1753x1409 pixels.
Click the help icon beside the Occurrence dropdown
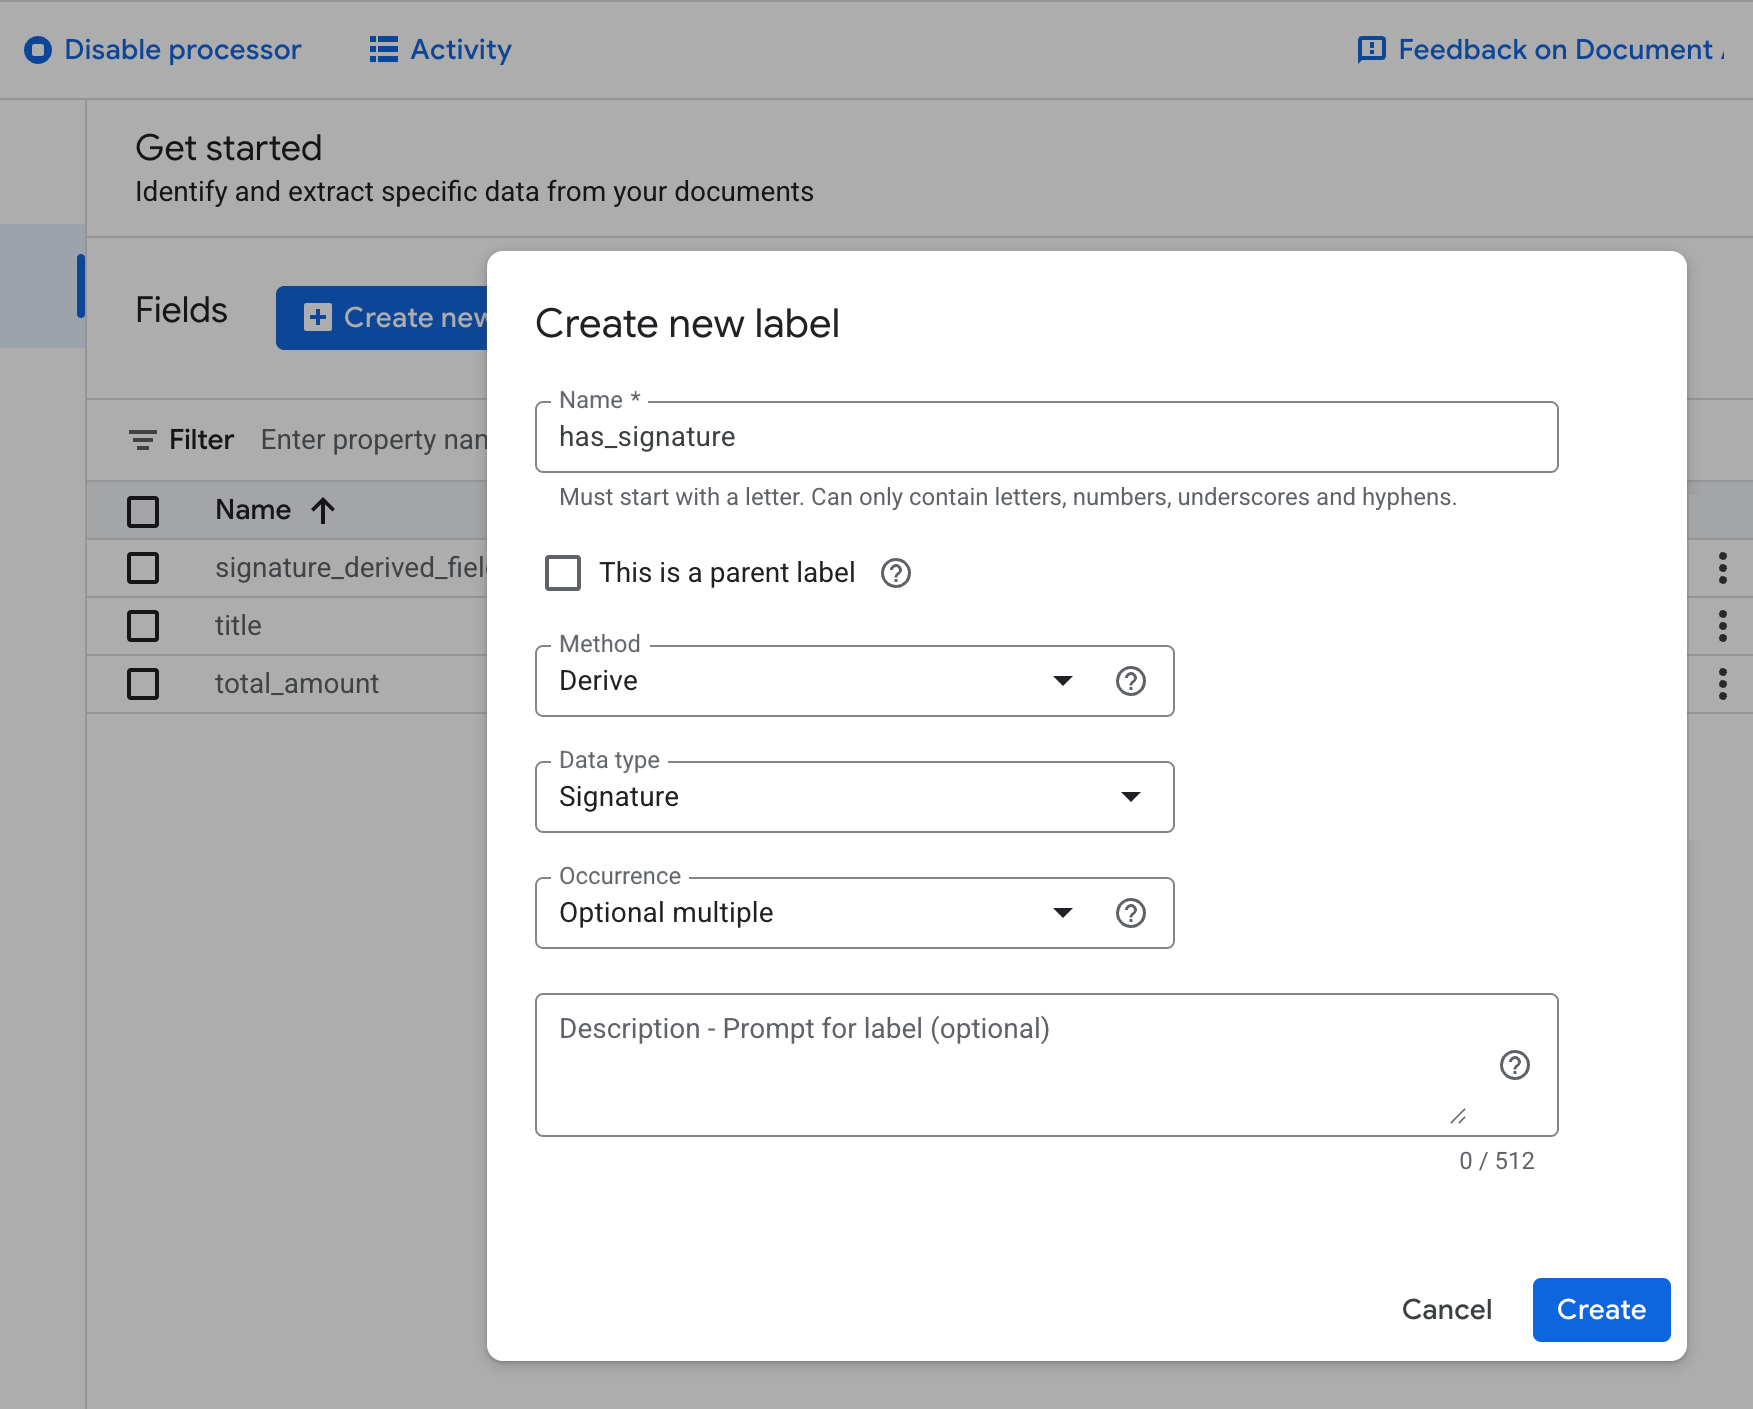pyautogui.click(x=1130, y=912)
